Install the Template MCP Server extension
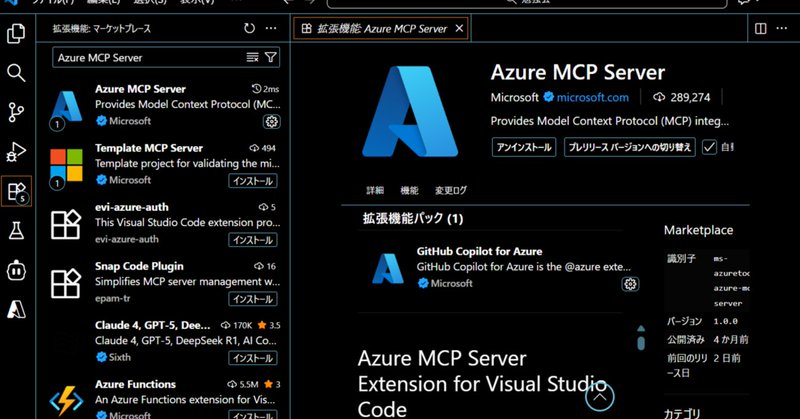This screenshot has height=419, width=800. [x=253, y=181]
